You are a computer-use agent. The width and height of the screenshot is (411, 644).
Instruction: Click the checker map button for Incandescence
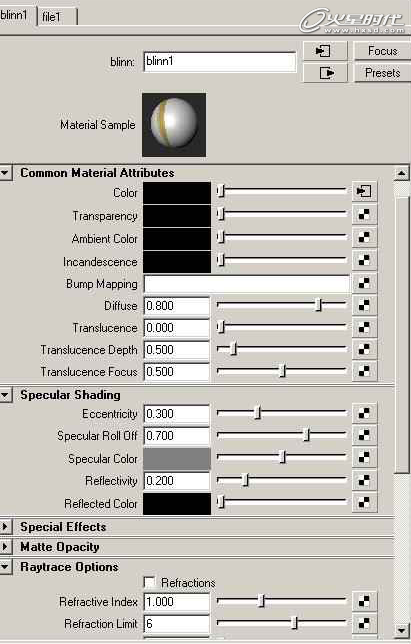coord(364,260)
